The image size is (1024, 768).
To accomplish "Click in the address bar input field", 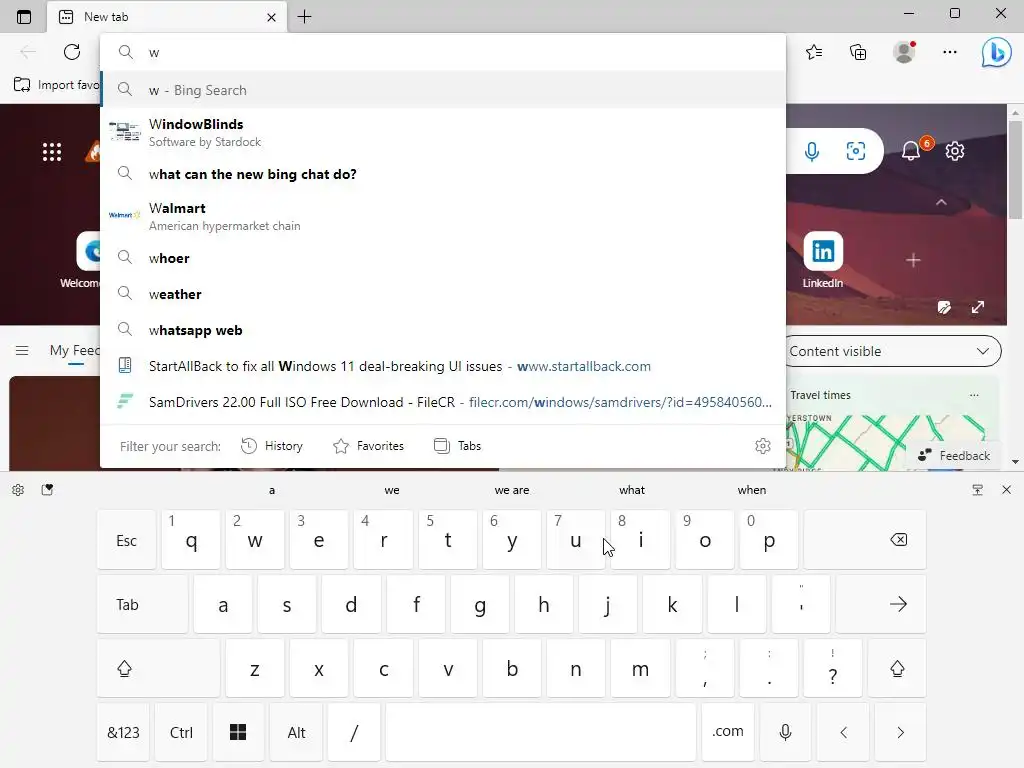I will click(443, 52).
